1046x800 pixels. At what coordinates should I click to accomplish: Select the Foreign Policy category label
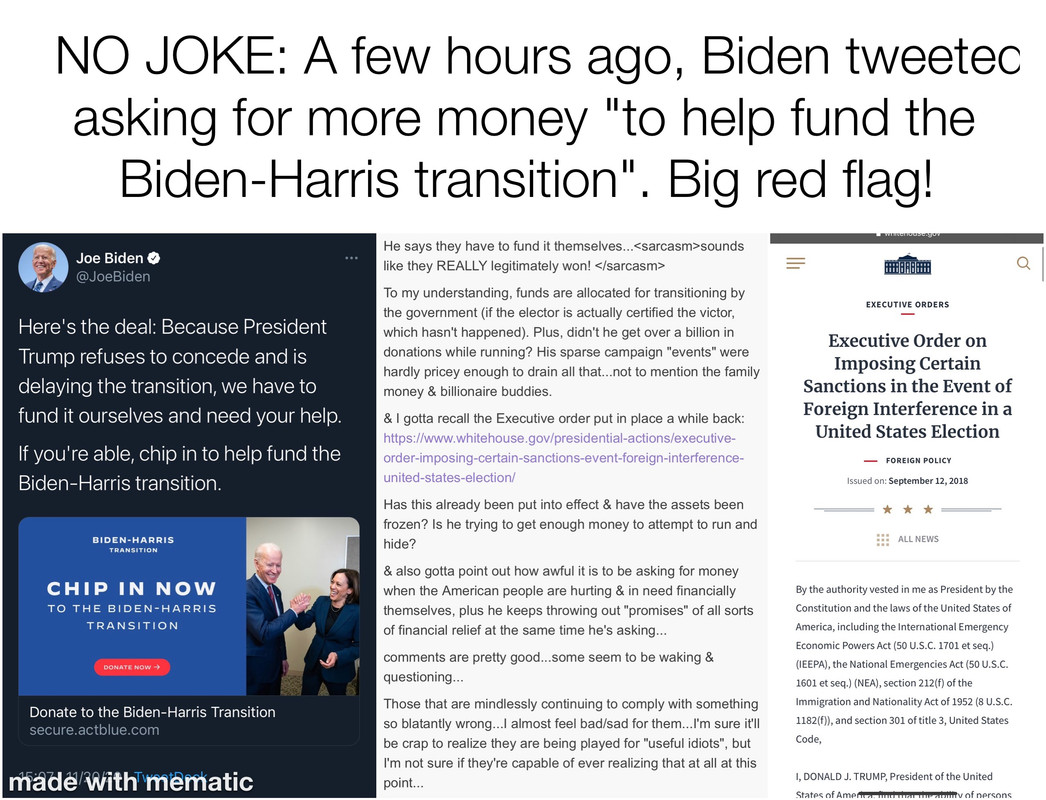point(919,460)
